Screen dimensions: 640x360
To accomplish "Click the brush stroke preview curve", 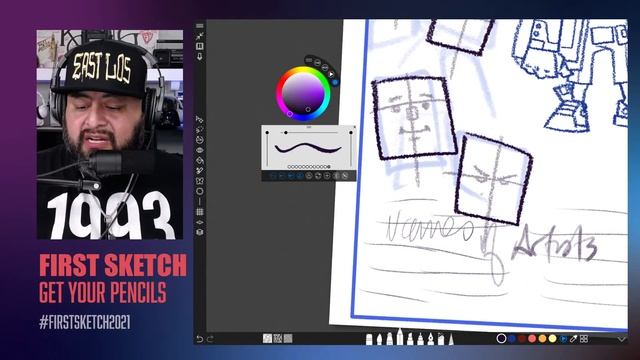I will (308, 149).
